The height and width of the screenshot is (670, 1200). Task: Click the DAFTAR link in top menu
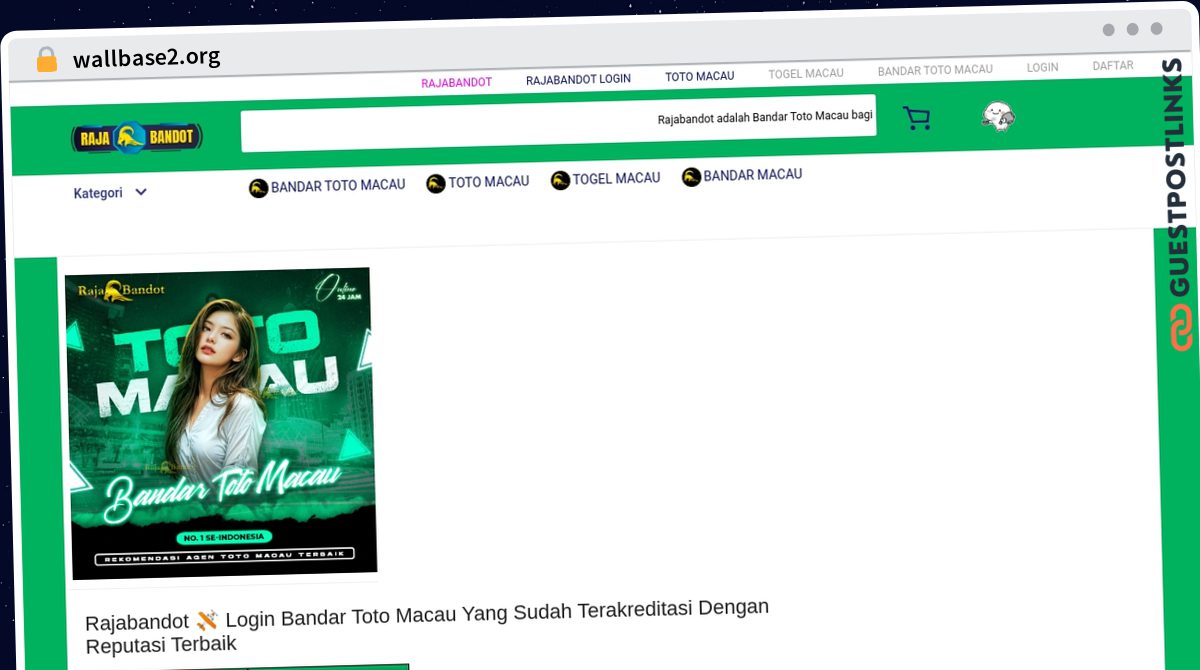click(x=1112, y=65)
